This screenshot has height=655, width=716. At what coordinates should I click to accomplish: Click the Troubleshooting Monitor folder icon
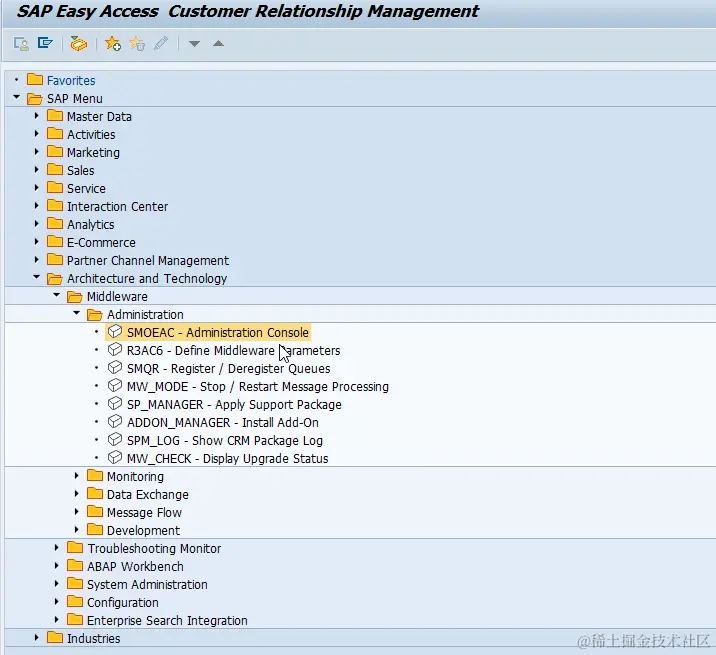75,548
